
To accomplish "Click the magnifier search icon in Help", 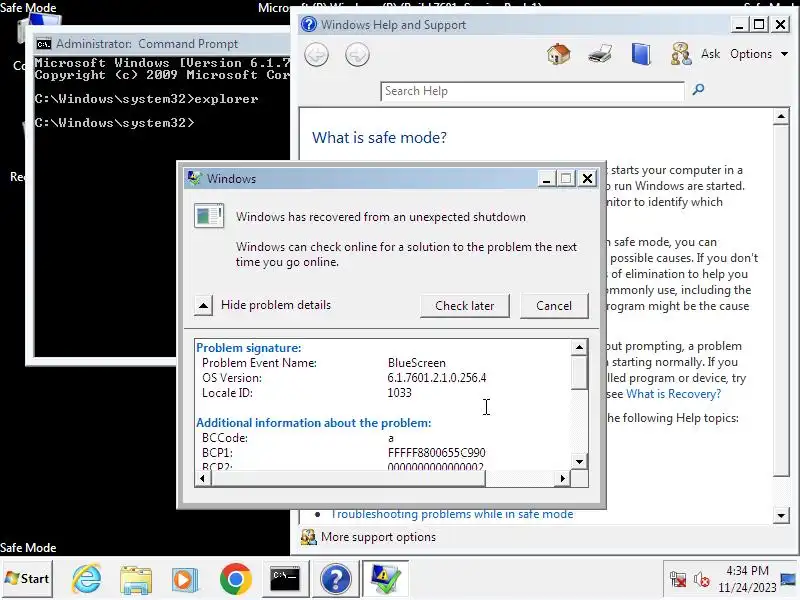I will point(698,90).
